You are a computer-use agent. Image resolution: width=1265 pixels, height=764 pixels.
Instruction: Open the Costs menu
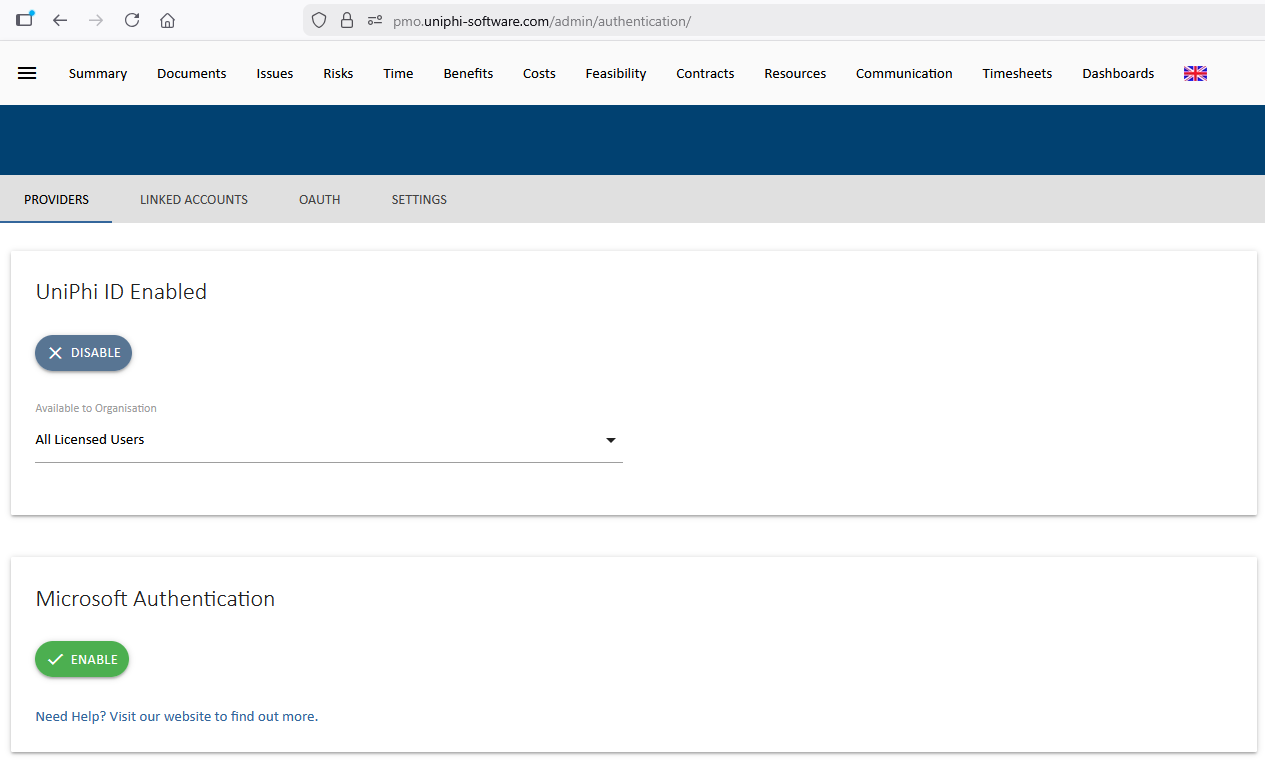pos(539,73)
